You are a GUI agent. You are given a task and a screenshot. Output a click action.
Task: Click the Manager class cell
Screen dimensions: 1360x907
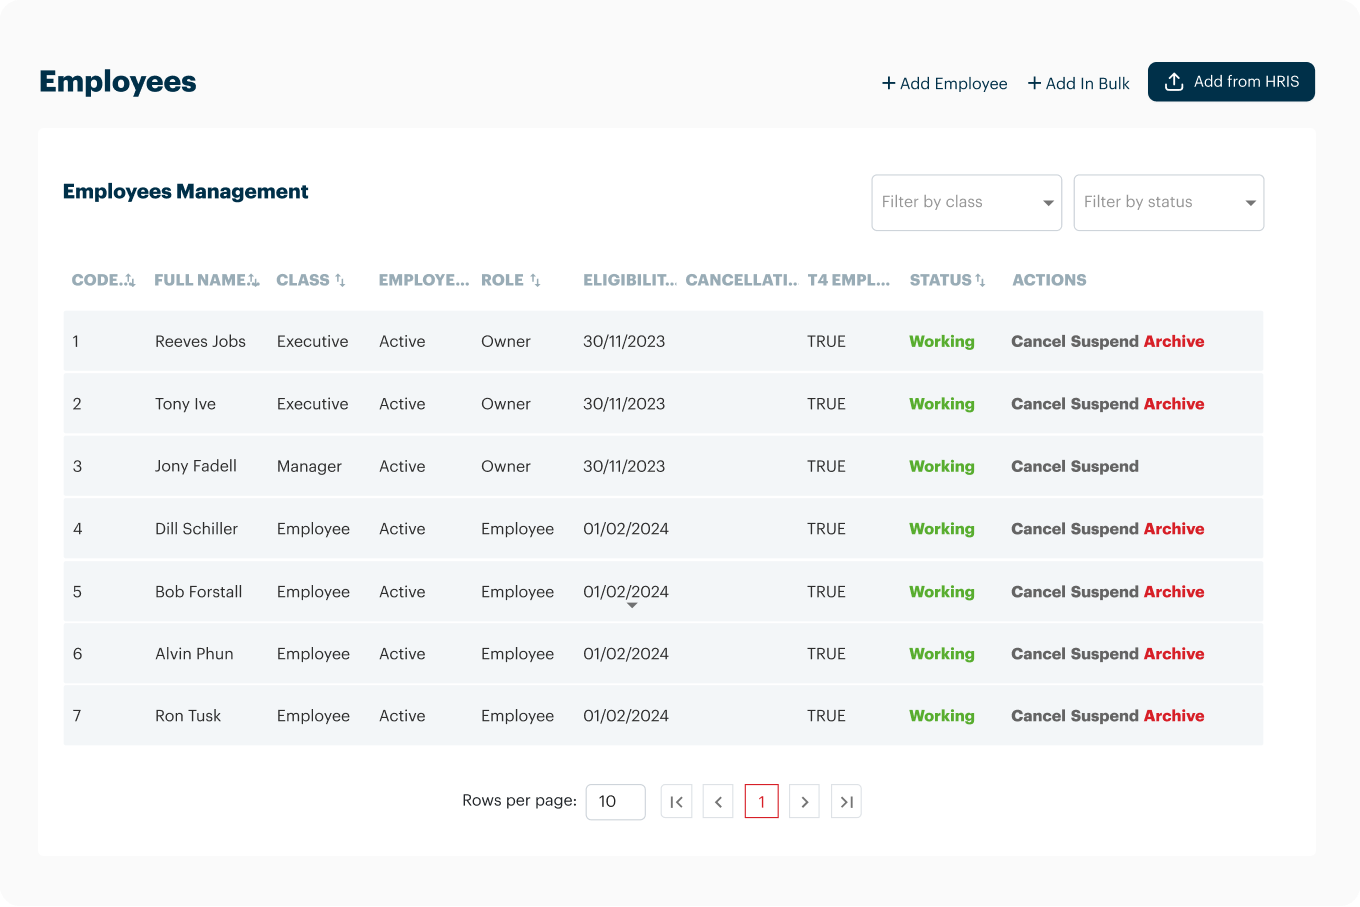pyautogui.click(x=309, y=467)
